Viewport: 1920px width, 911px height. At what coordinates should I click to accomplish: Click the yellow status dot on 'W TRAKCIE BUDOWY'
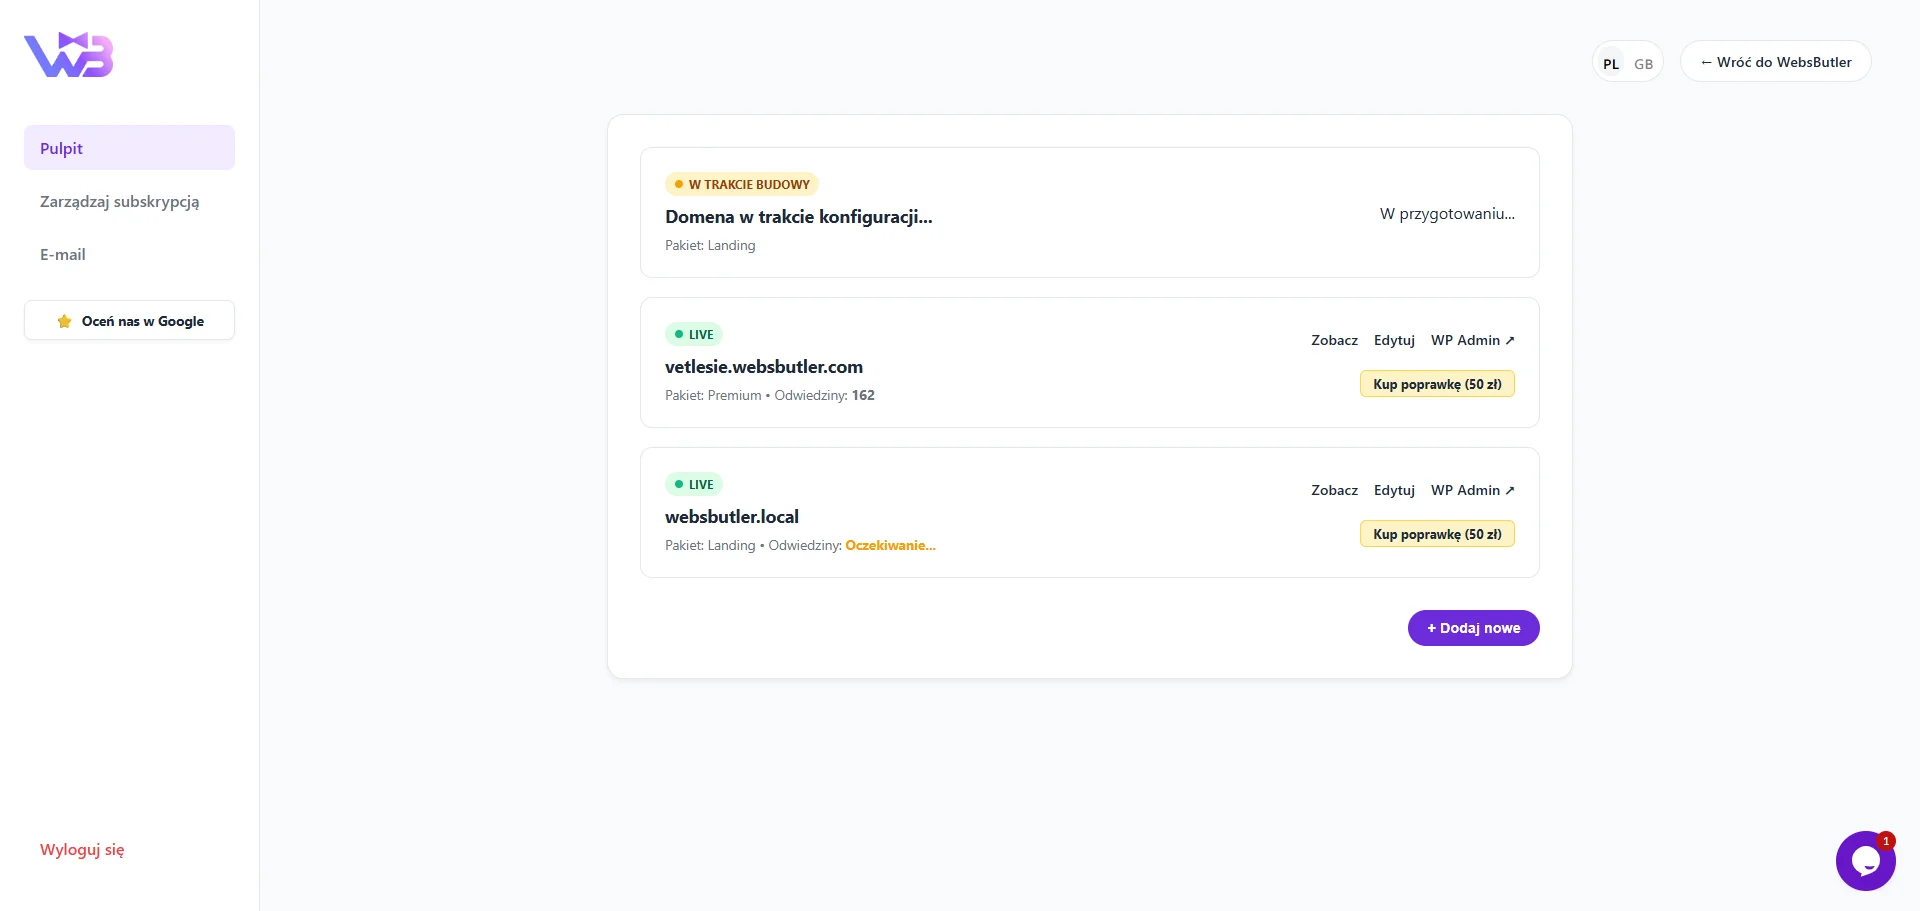pos(679,184)
